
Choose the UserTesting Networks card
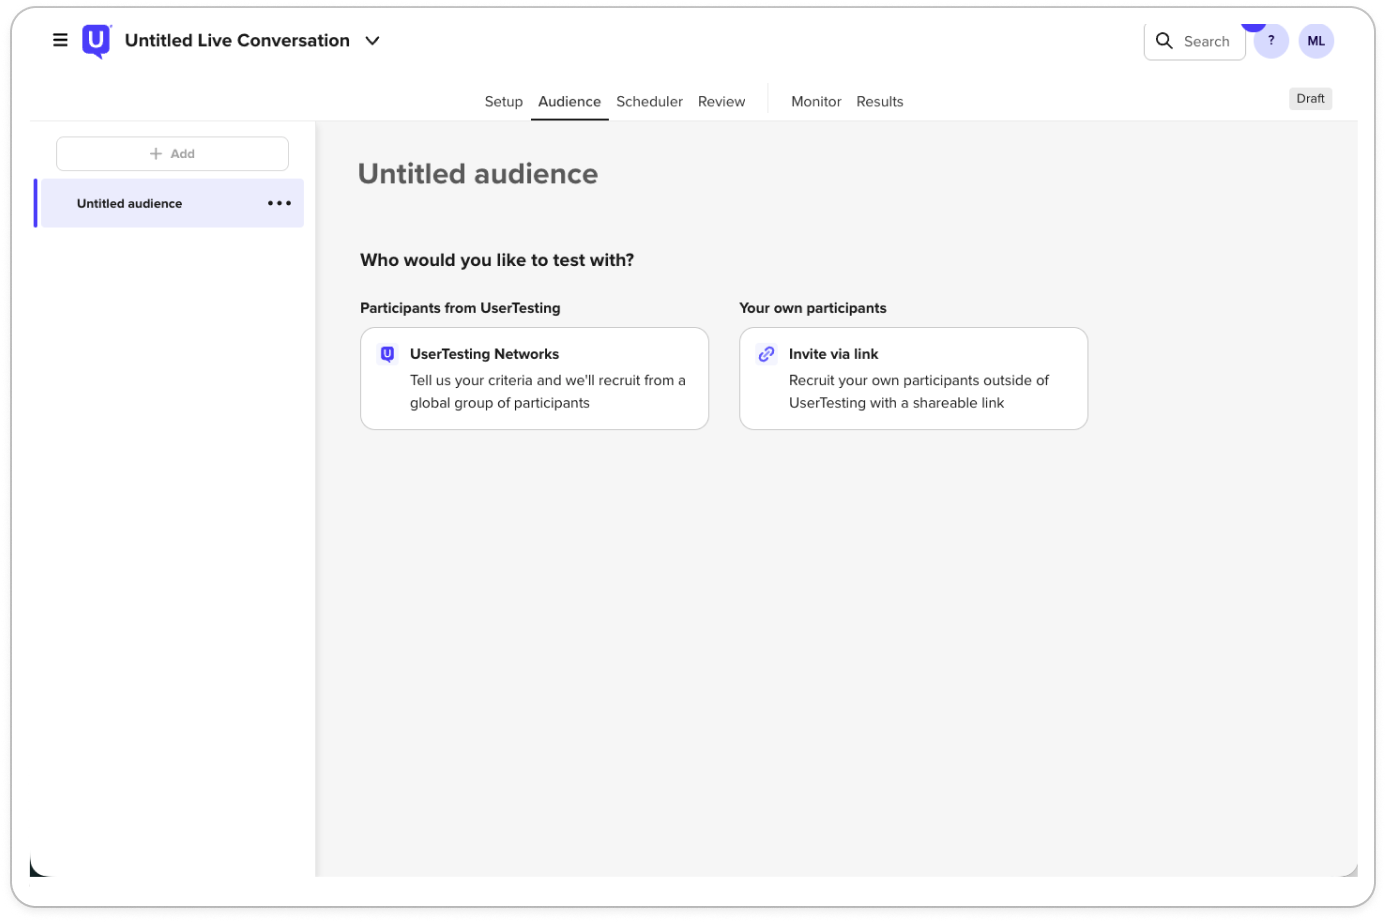tap(534, 379)
